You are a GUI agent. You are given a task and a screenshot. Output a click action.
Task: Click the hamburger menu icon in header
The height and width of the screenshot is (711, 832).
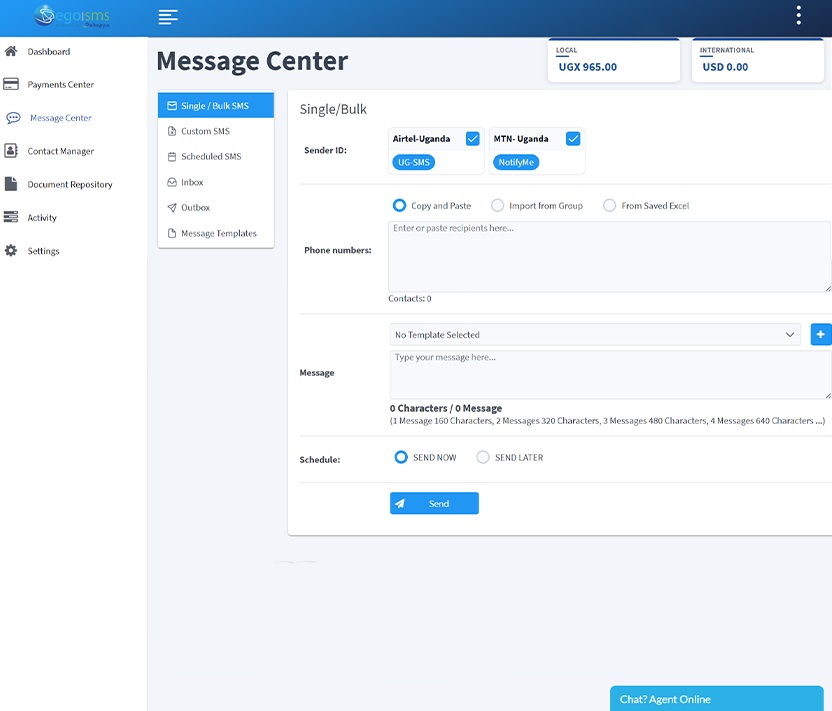(x=168, y=17)
